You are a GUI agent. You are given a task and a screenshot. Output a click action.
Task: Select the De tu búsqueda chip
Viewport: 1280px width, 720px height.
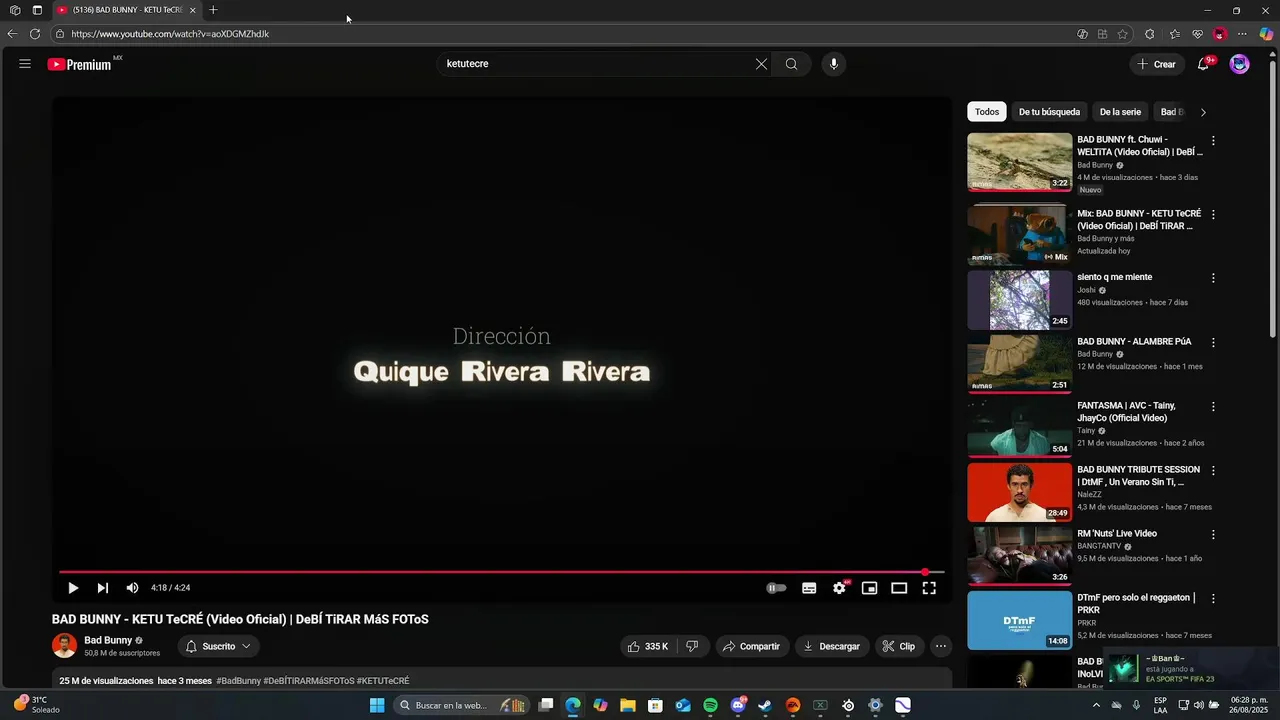1049,112
